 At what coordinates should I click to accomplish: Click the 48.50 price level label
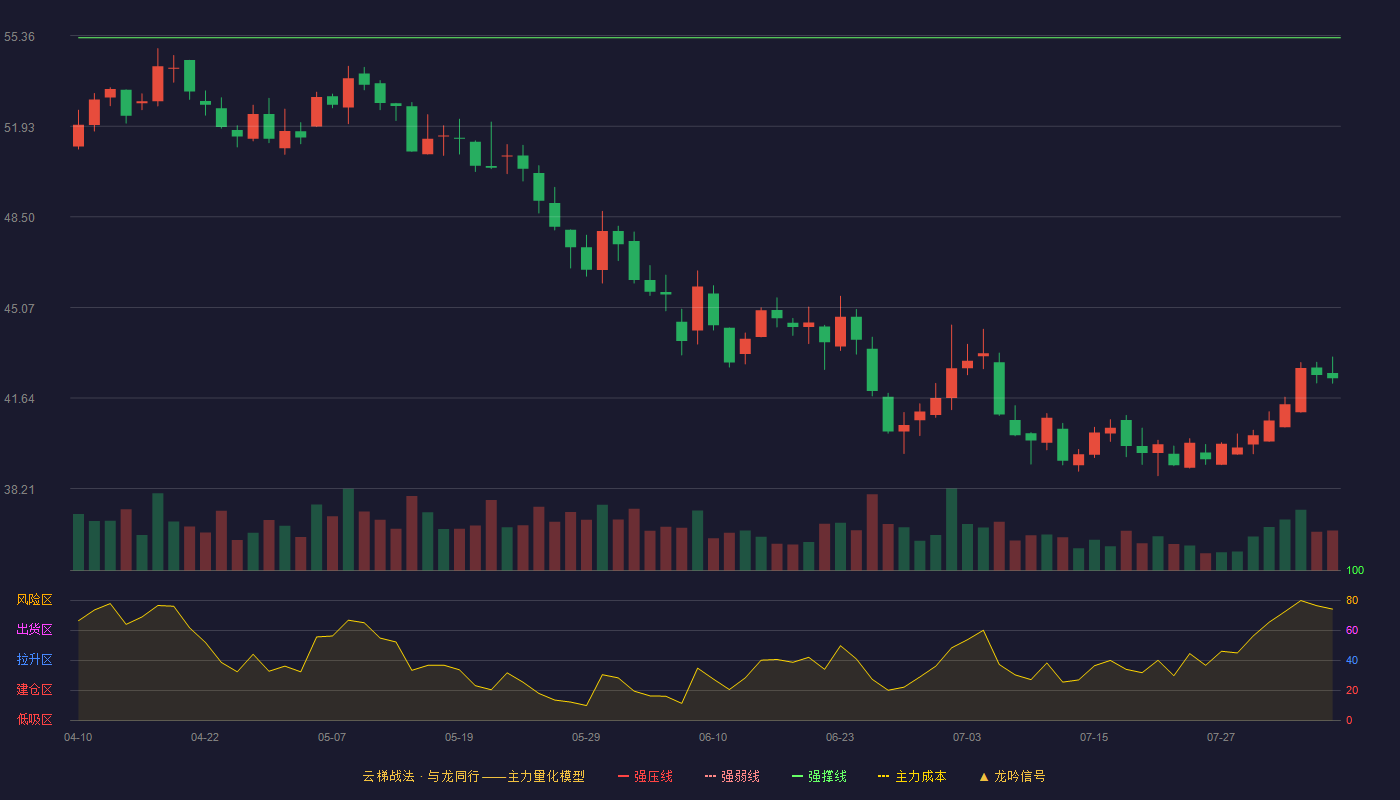pyautogui.click(x=19, y=218)
